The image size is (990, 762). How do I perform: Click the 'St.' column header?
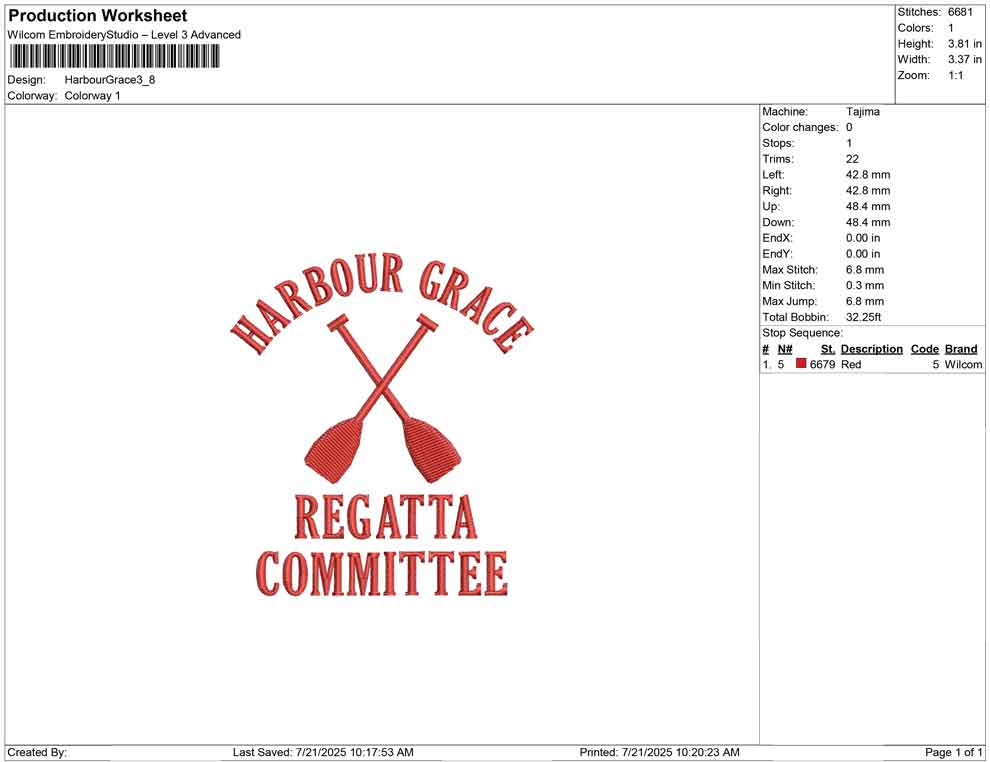pyautogui.click(x=828, y=348)
